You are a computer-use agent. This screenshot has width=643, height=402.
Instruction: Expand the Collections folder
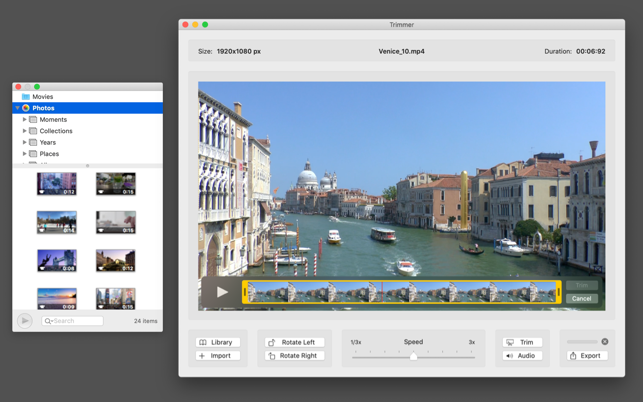pyautogui.click(x=25, y=131)
